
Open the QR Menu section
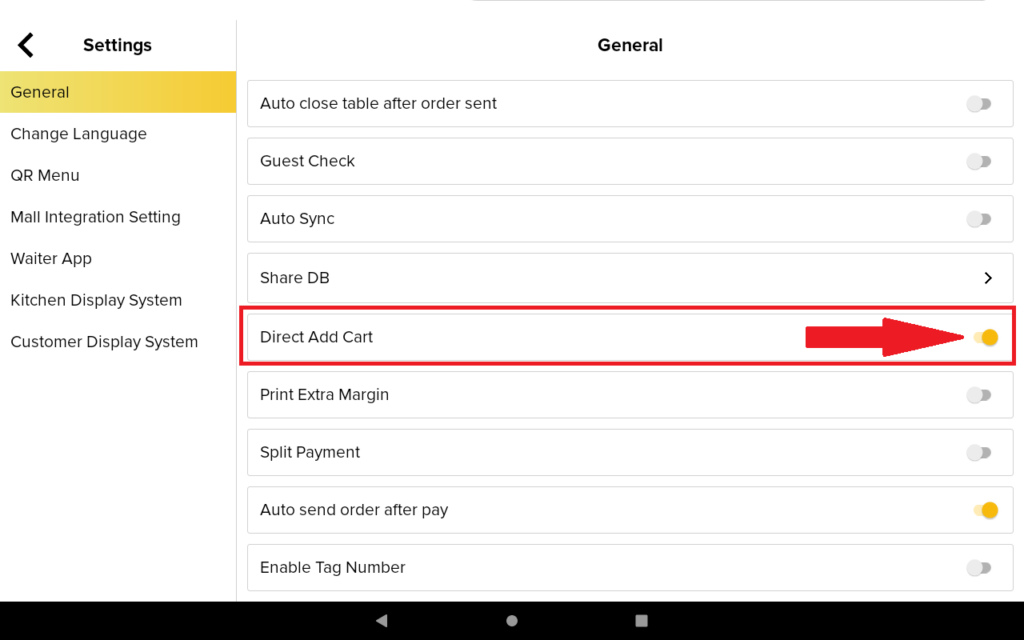tap(45, 175)
